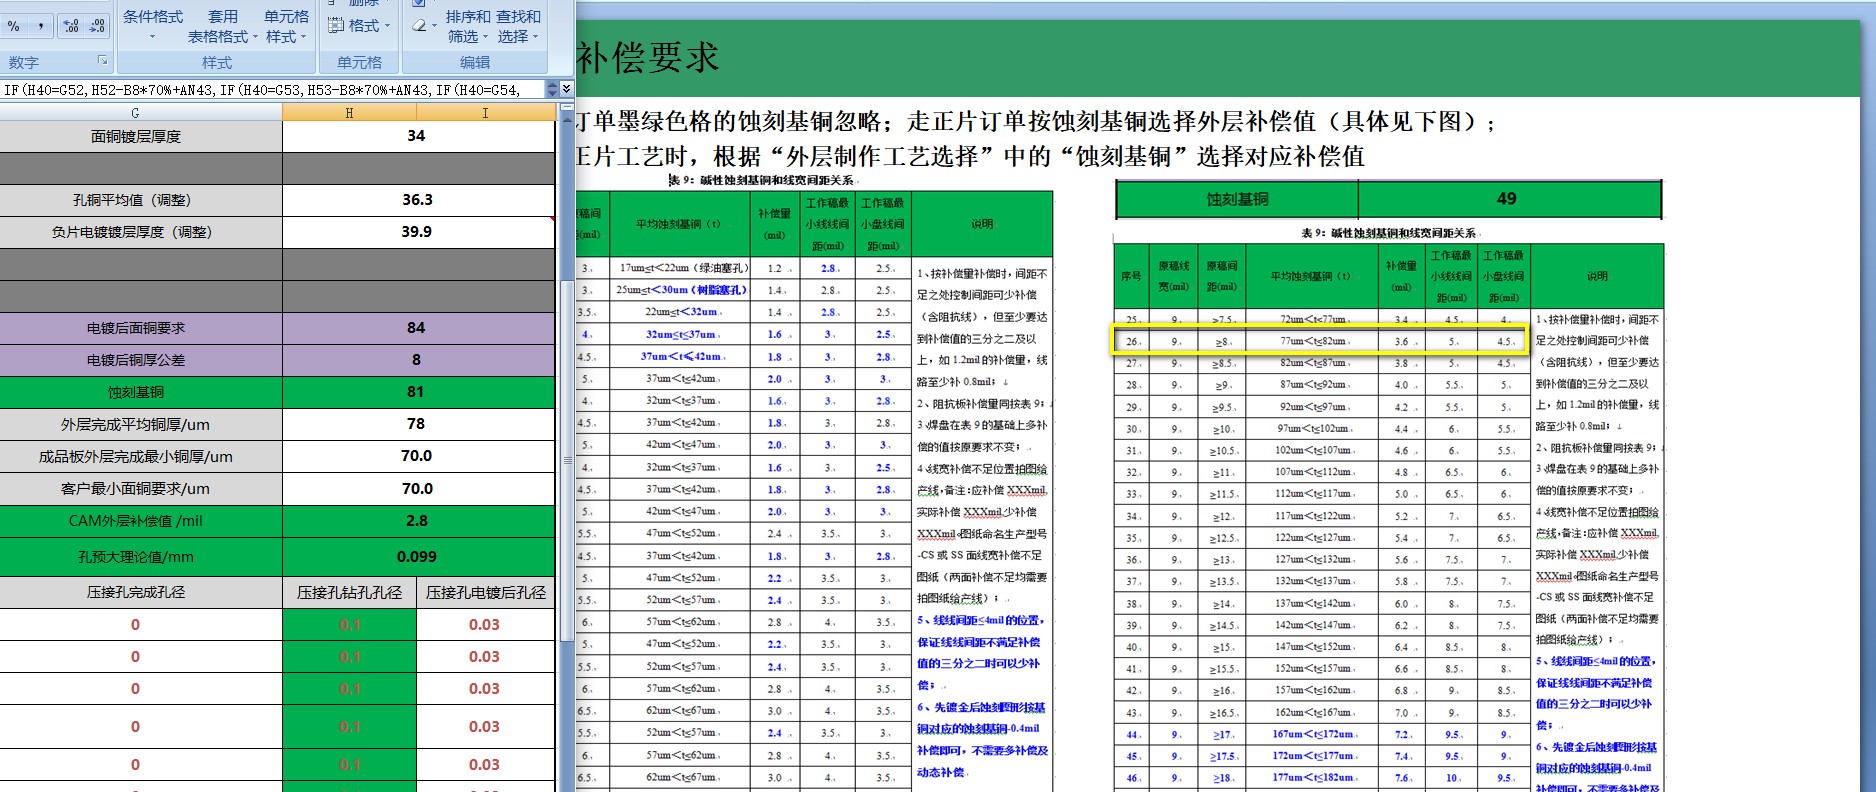Decrease decimal places button
This screenshot has height=792, width=1876.
point(97,26)
